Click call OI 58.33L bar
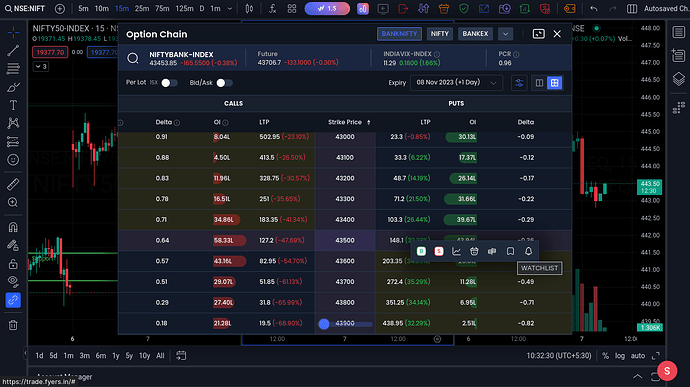The width and height of the screenshot is (690, 387). coord(229,240)
